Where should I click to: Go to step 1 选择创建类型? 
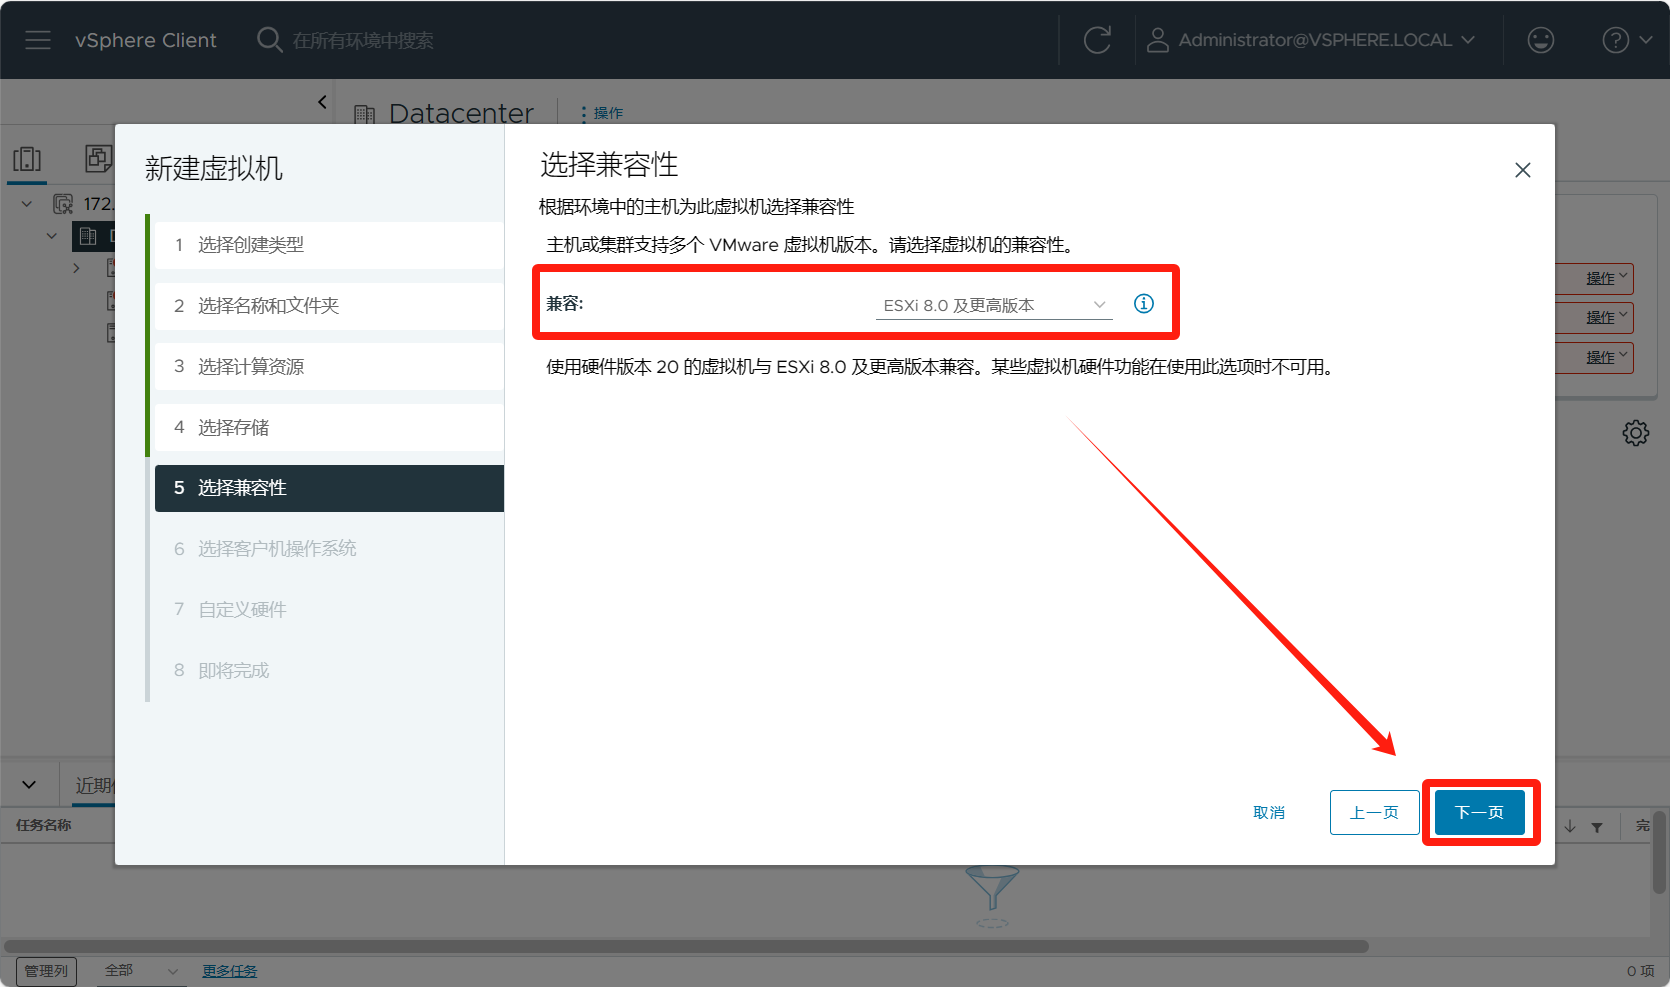click(x=250, y=245)
